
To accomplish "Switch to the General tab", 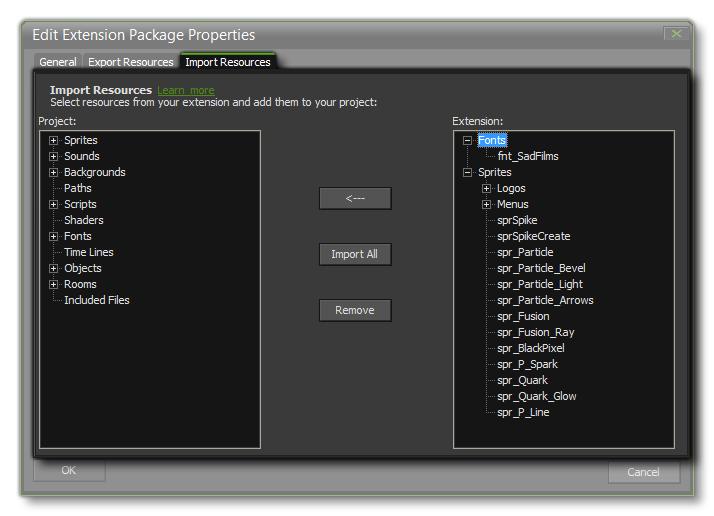I will (x=57, y=62).
